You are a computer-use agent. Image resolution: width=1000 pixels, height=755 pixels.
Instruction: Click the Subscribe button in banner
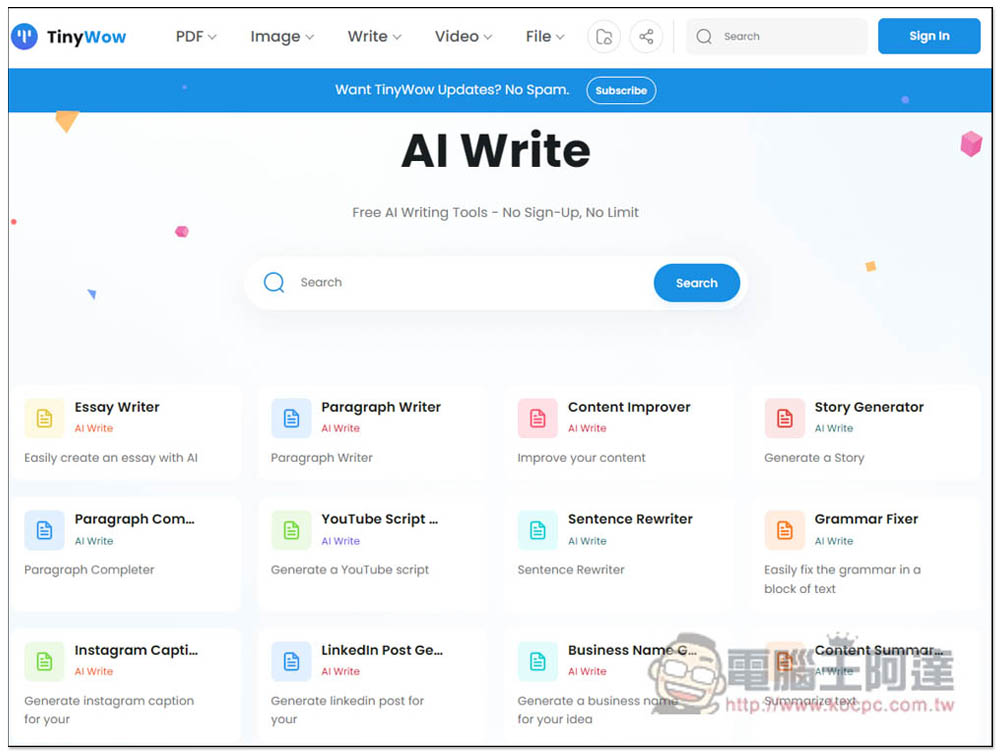[x=621, y=91]
